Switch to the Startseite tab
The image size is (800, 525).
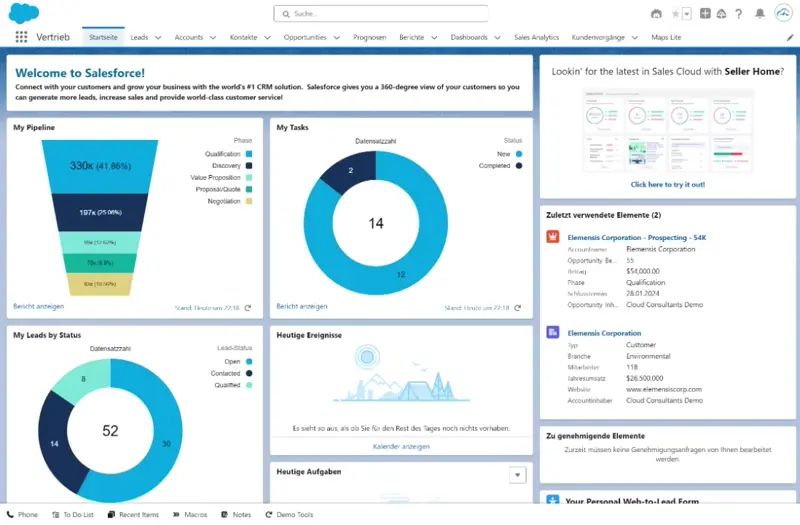point(103,37)
